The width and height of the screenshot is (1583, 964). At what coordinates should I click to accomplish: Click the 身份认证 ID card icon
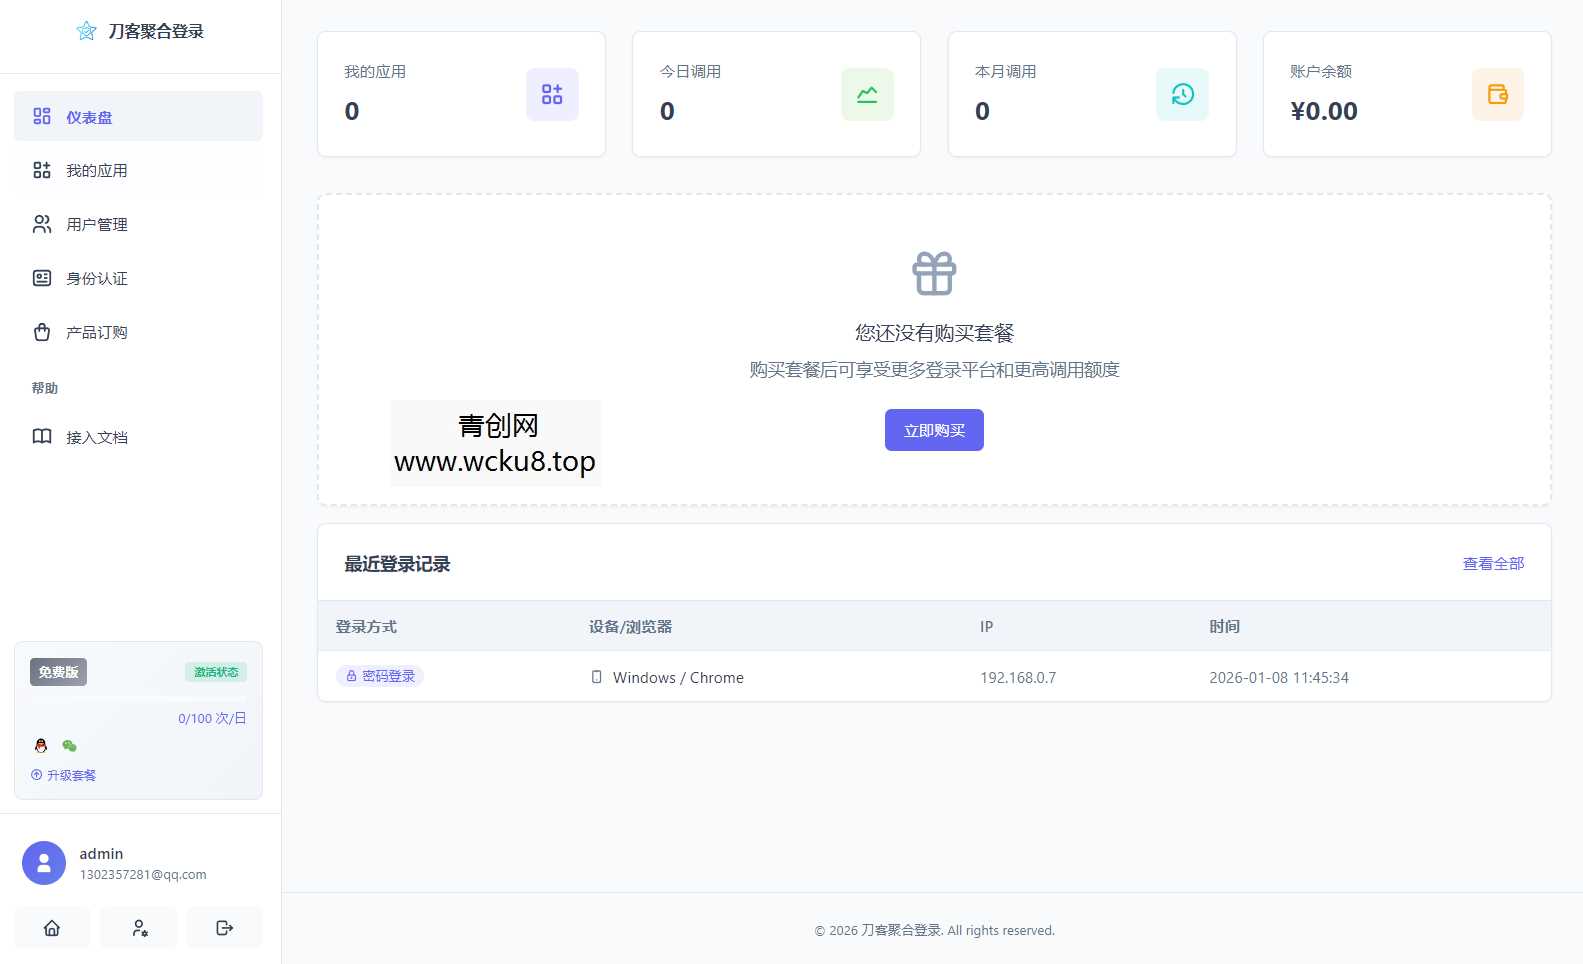42,278
